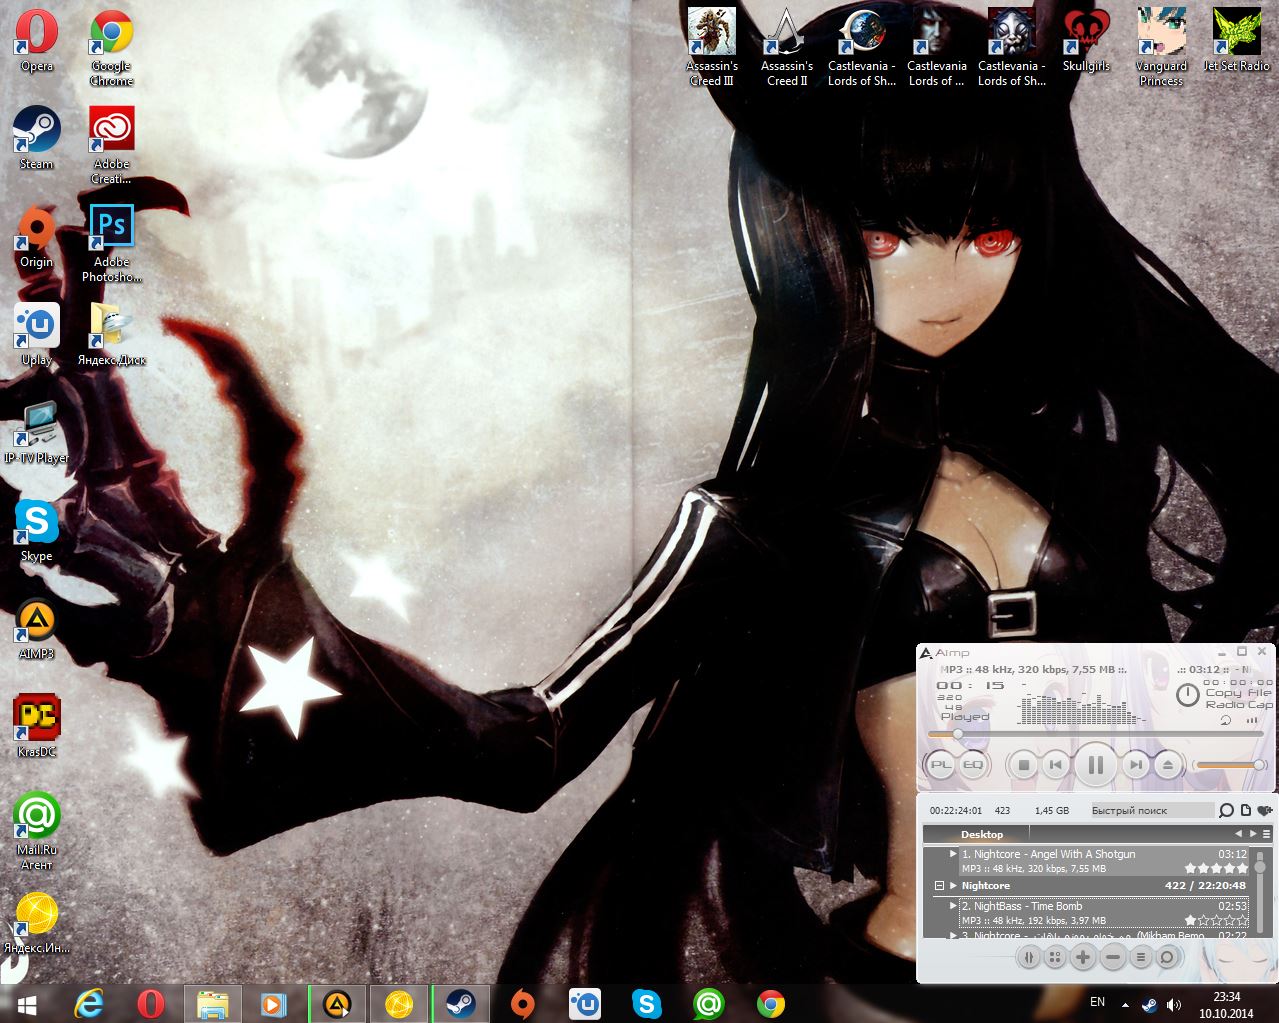Open the AIMP sleep timer clock icon
The height and width of the screenshot is (1023, 1279).
pyautogui.click(x=1187, y=694)
